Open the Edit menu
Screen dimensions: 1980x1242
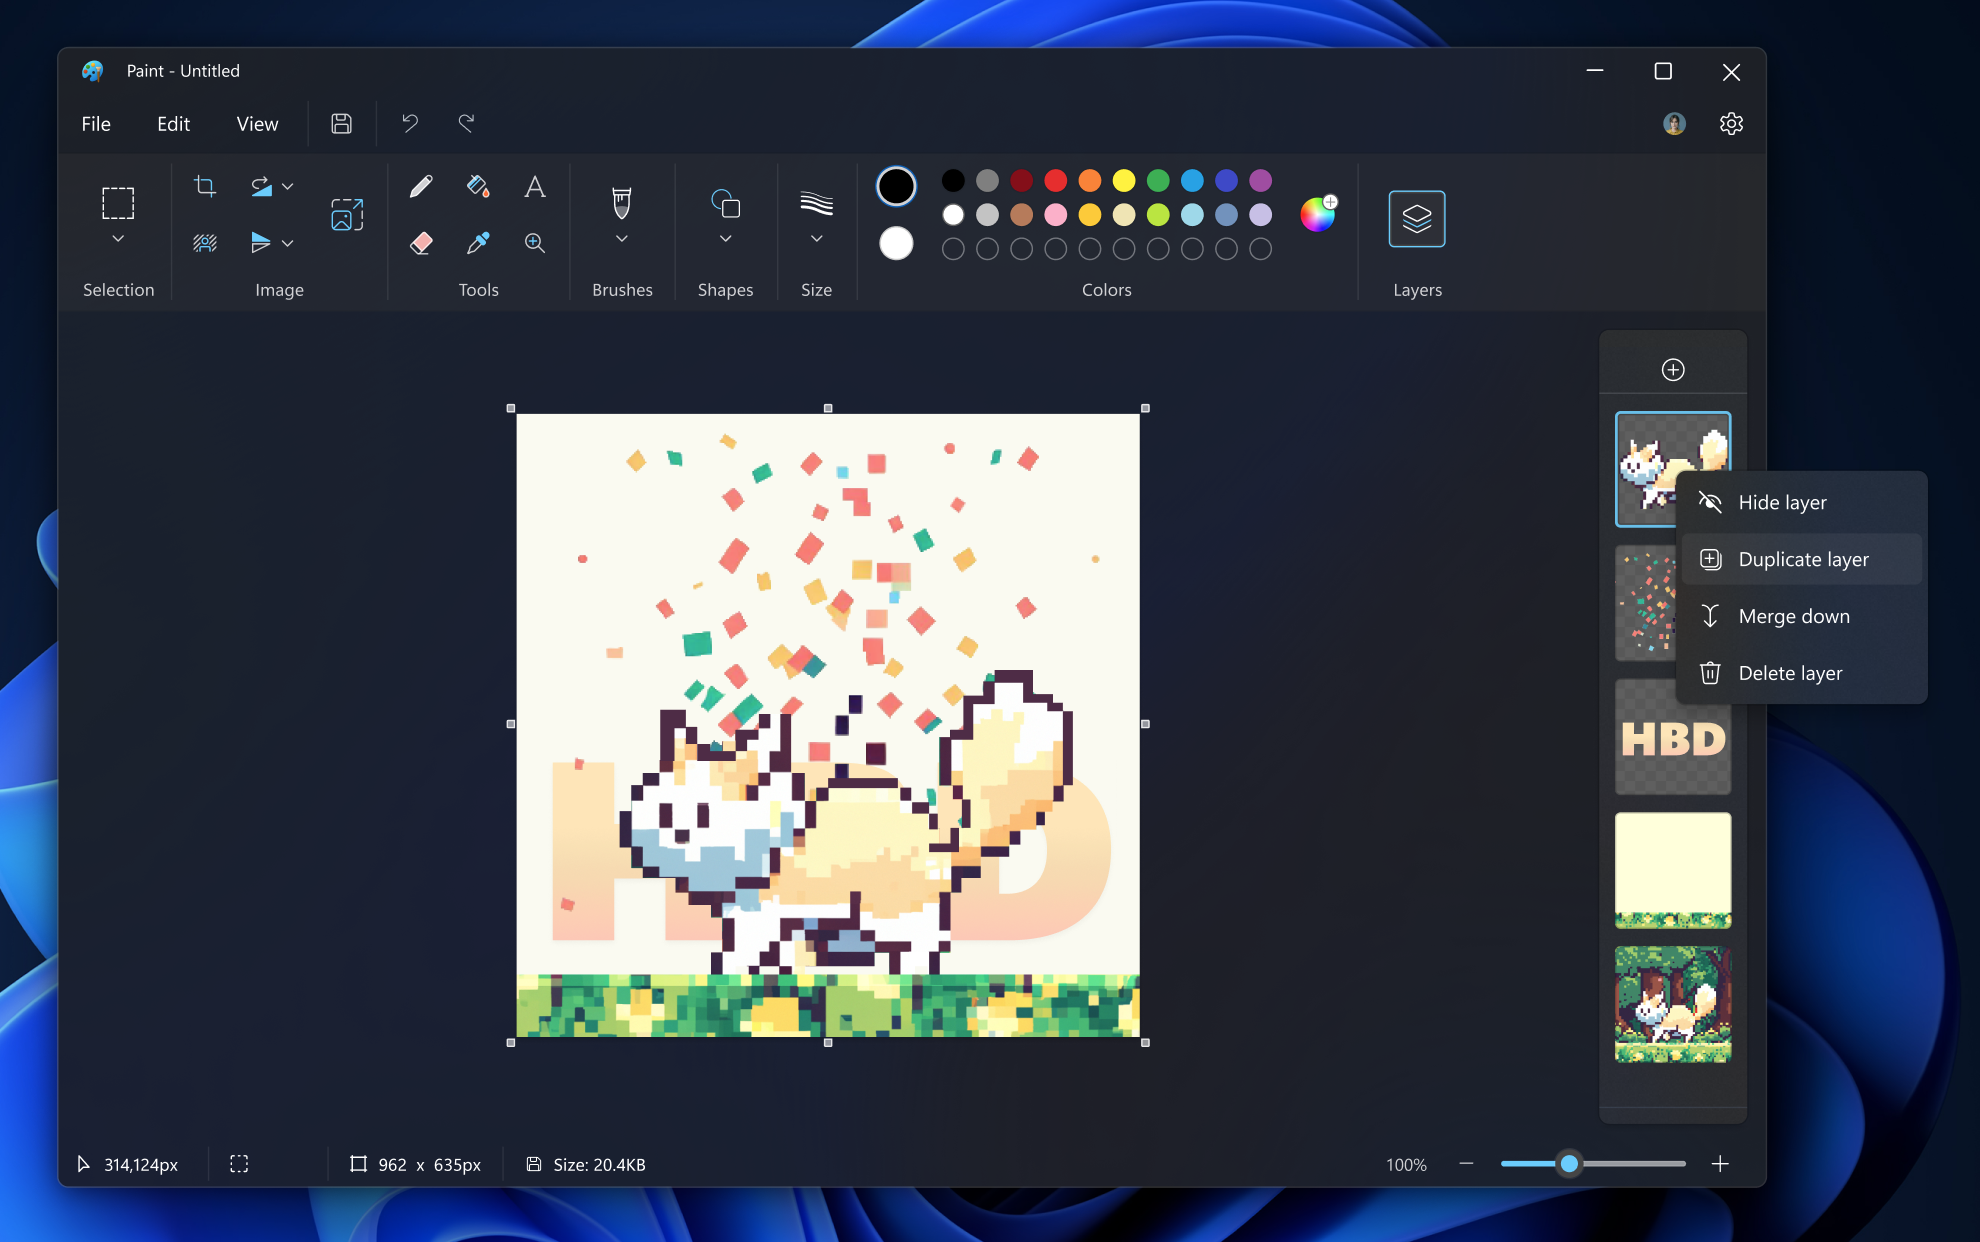tap(172, 123)
